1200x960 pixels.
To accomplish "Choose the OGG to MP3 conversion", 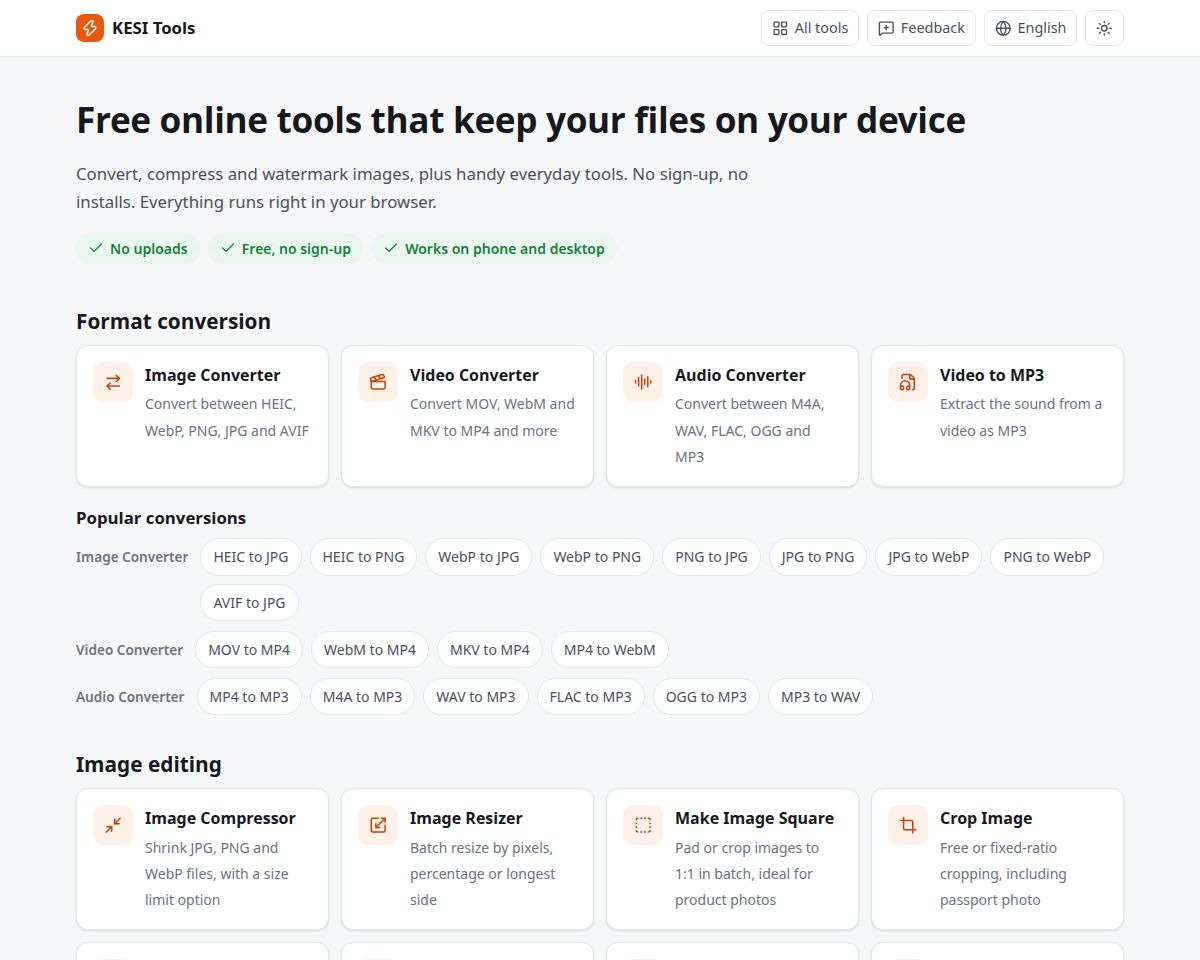I will (x=706, y=697).
